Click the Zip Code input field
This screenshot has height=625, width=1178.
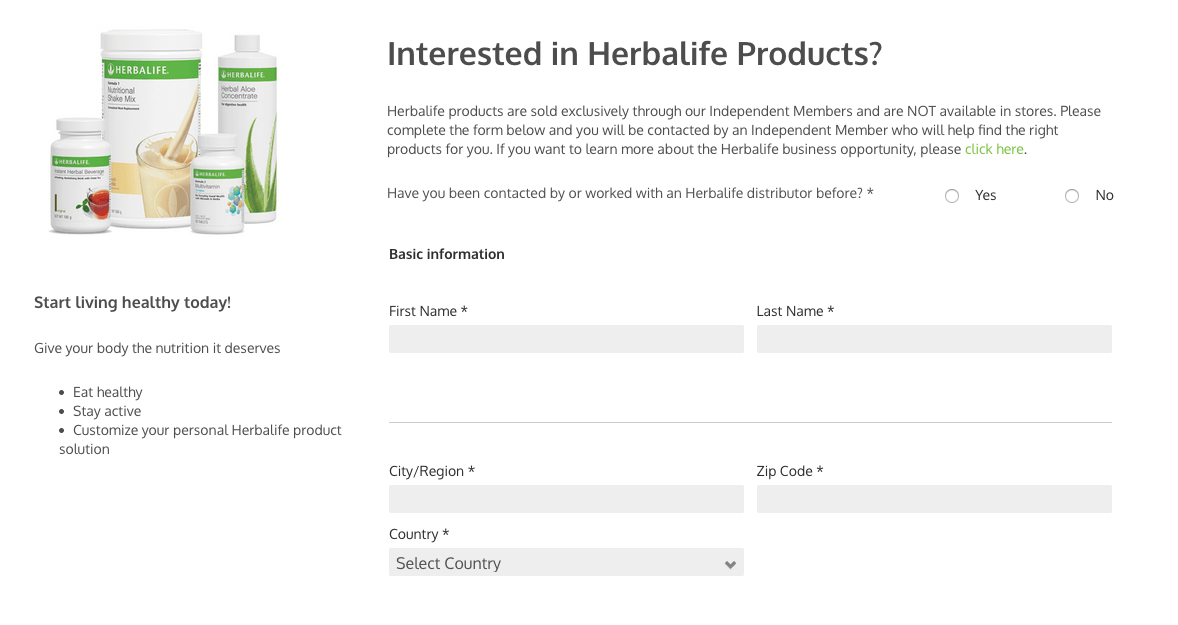point(934,499)
